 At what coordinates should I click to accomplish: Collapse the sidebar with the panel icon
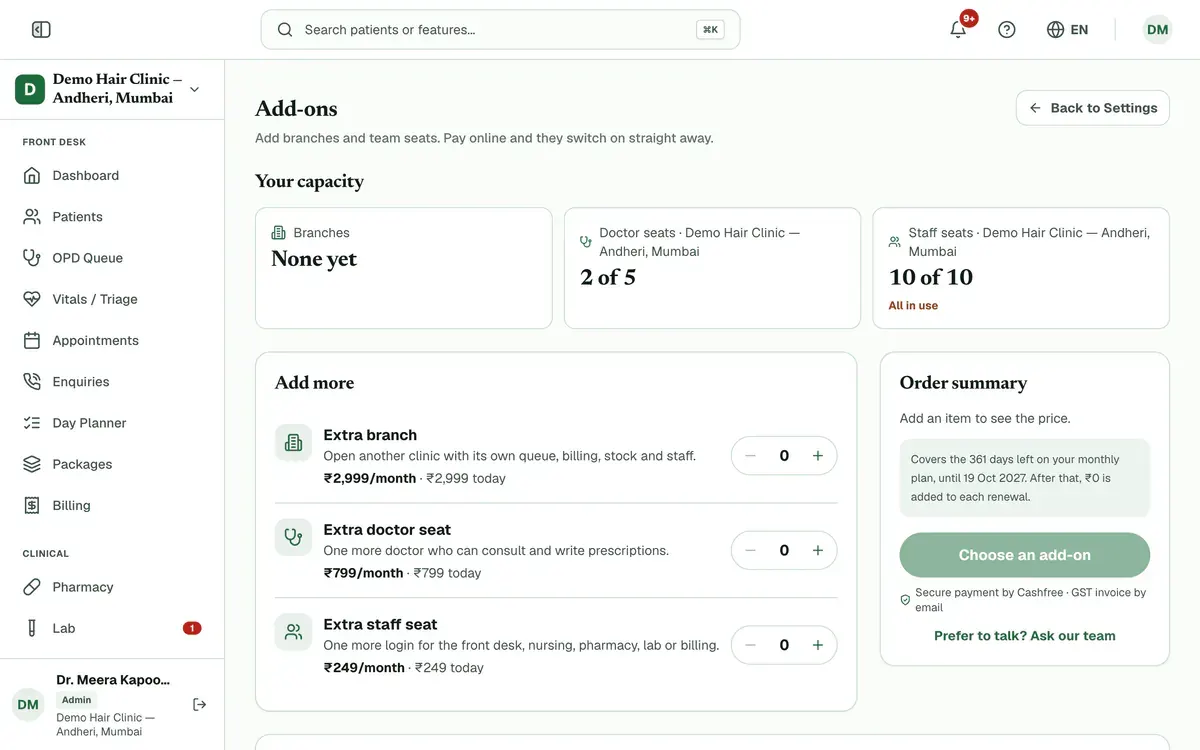click(x=41, y=30)
